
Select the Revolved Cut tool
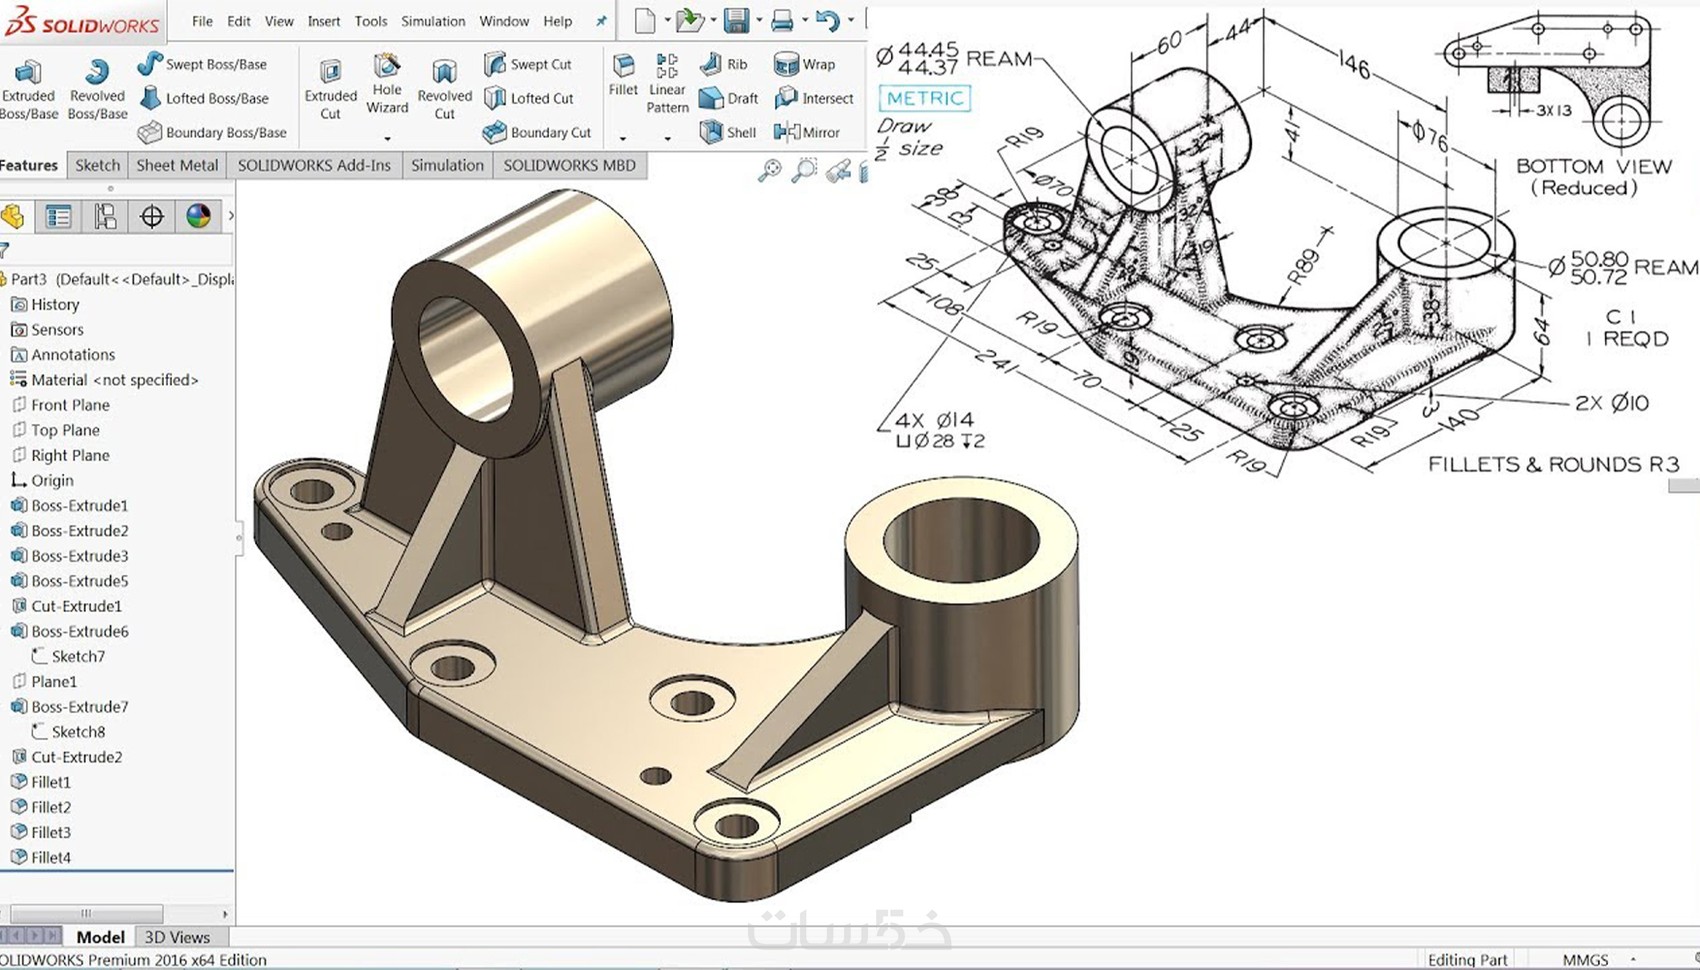click(x=444, y=89)
